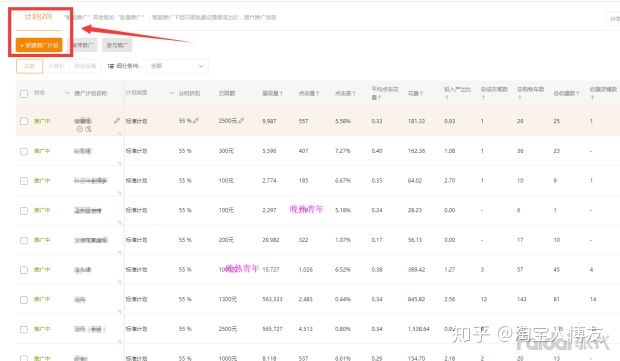Sort by 花费 column arrow
This screenshot has width=620, height=361.
(x=422, y=93)
